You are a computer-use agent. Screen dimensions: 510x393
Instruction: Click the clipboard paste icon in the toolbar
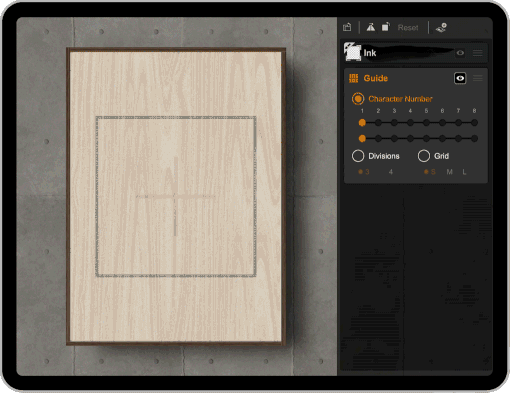pyautogui.click(x=347, y=27)
